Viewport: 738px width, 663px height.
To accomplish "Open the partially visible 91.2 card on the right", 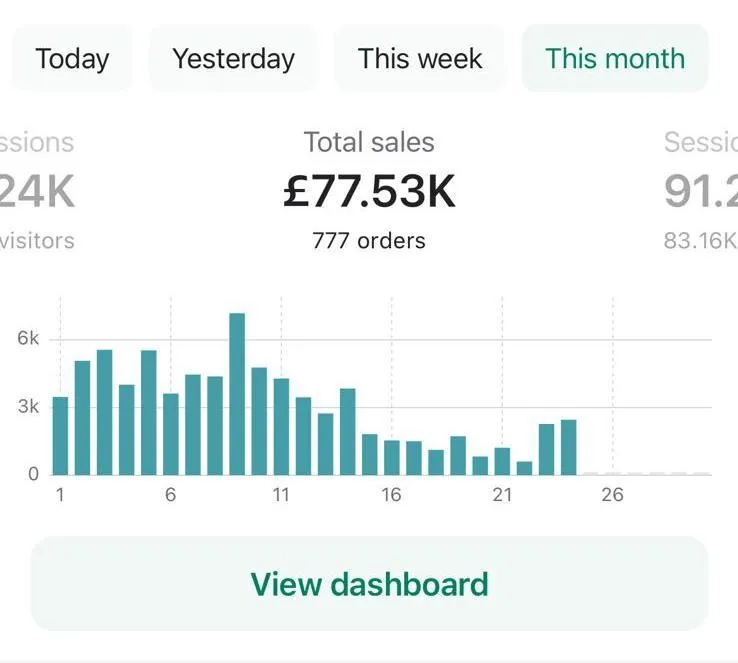I will [x=700, y=192].
